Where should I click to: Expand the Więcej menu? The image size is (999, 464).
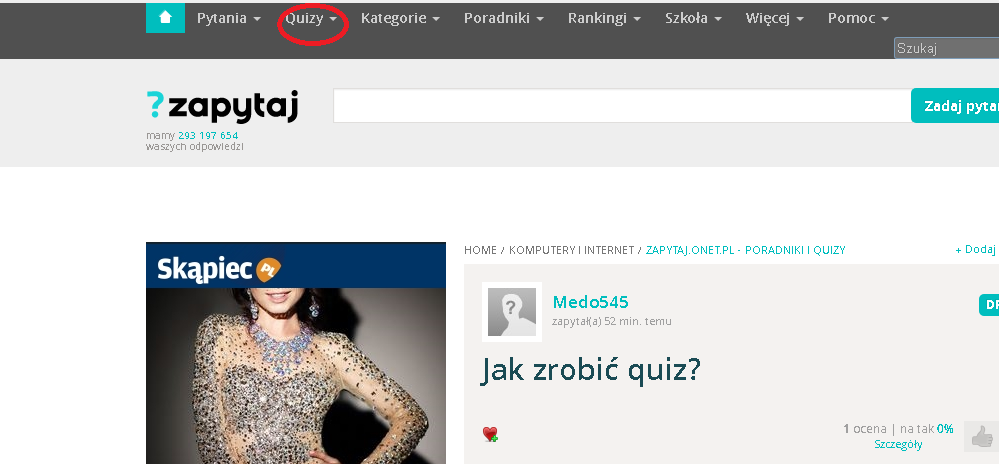pyautogui.click(x=774, y=18)
